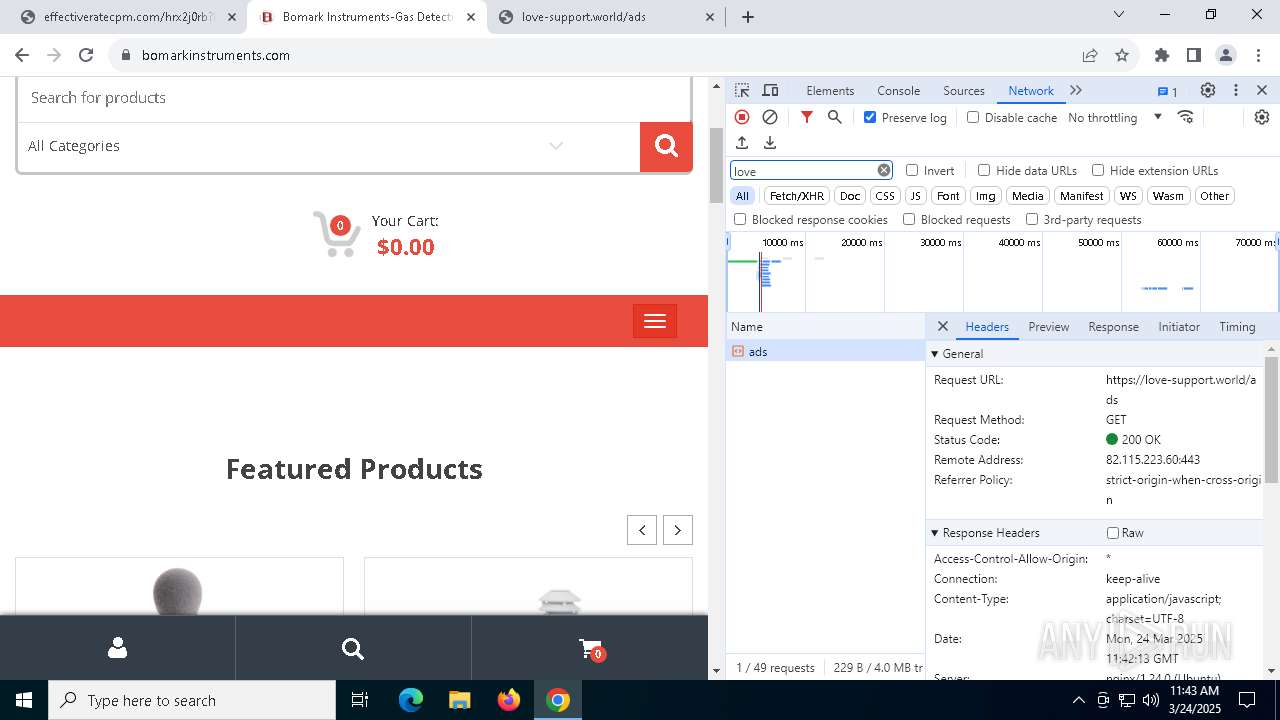Toggle Raw response headers checkbox
This screenshot has width=1280, height=720.
1113,533
